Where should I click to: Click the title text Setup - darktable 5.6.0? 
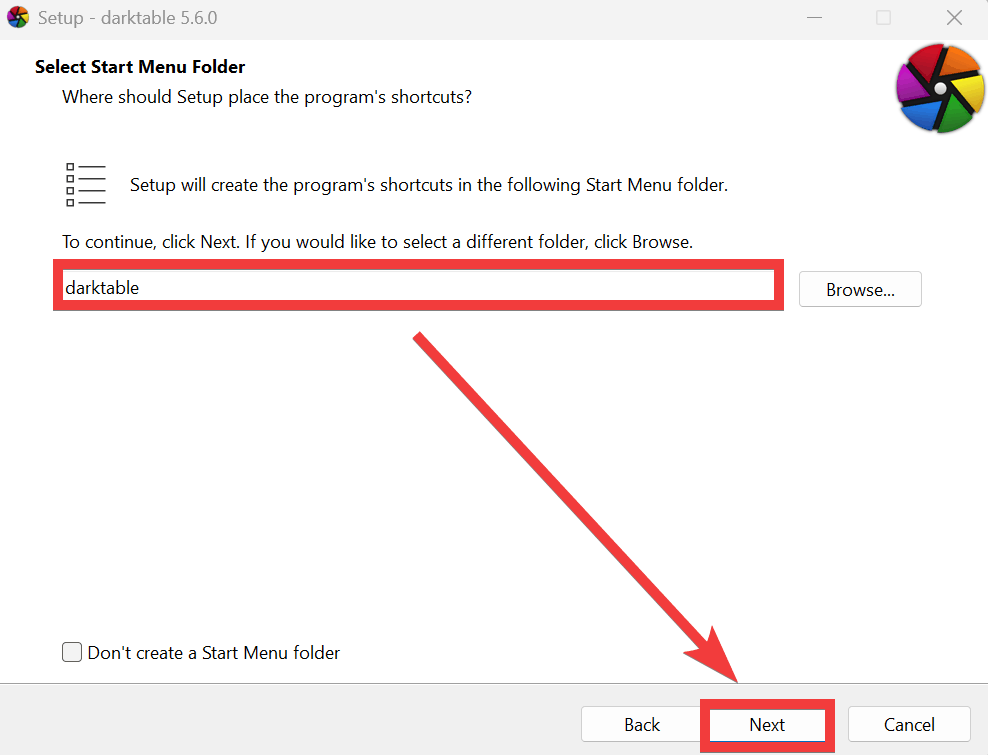(127, 18)
